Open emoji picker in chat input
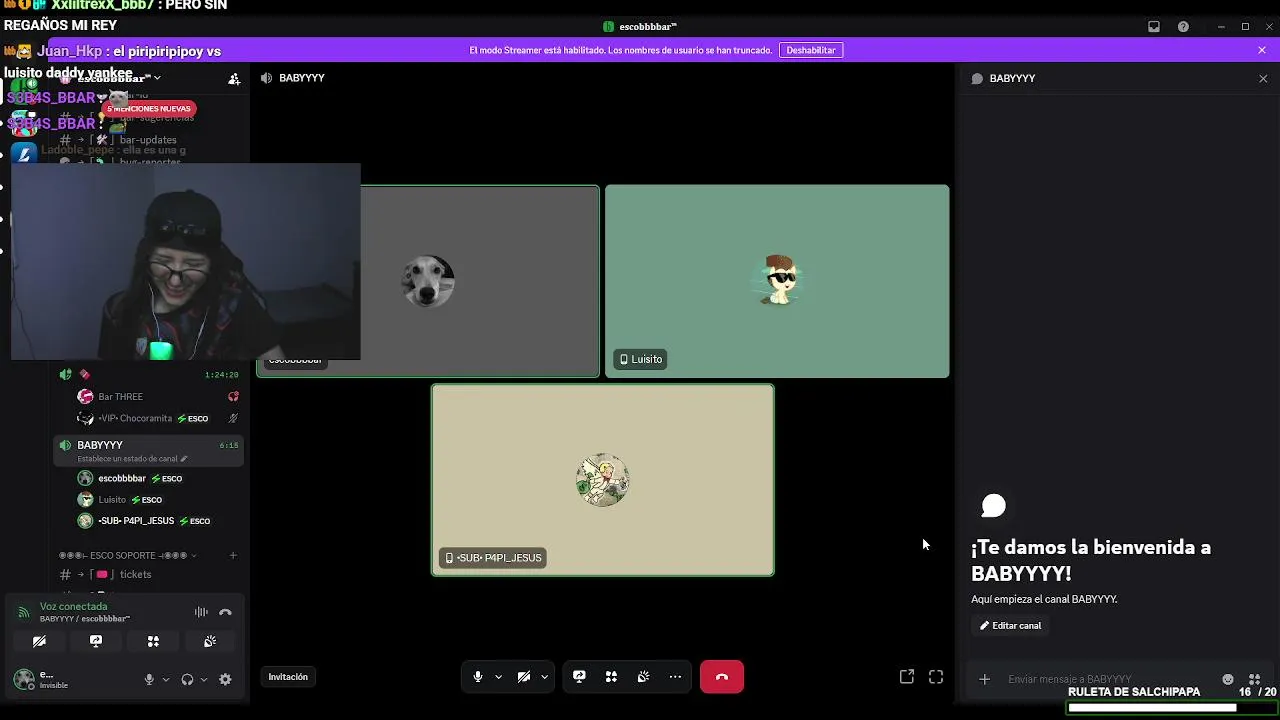 tap(1228, 679)
